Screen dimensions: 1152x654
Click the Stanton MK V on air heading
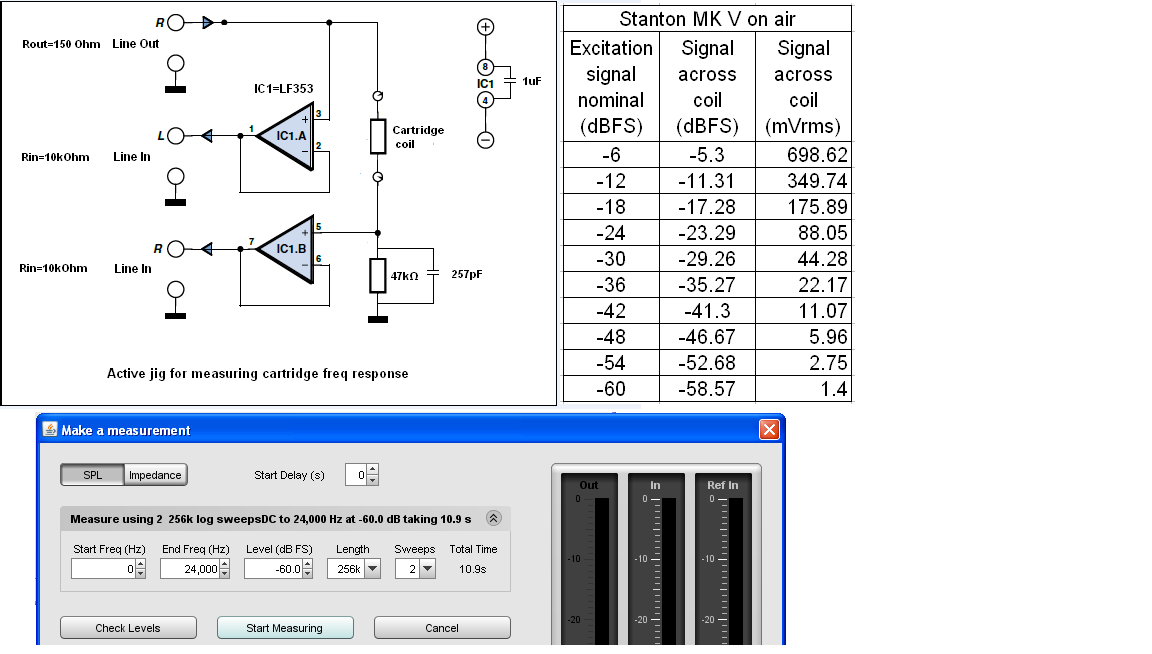pyautogui.click(x=708, y=19)
